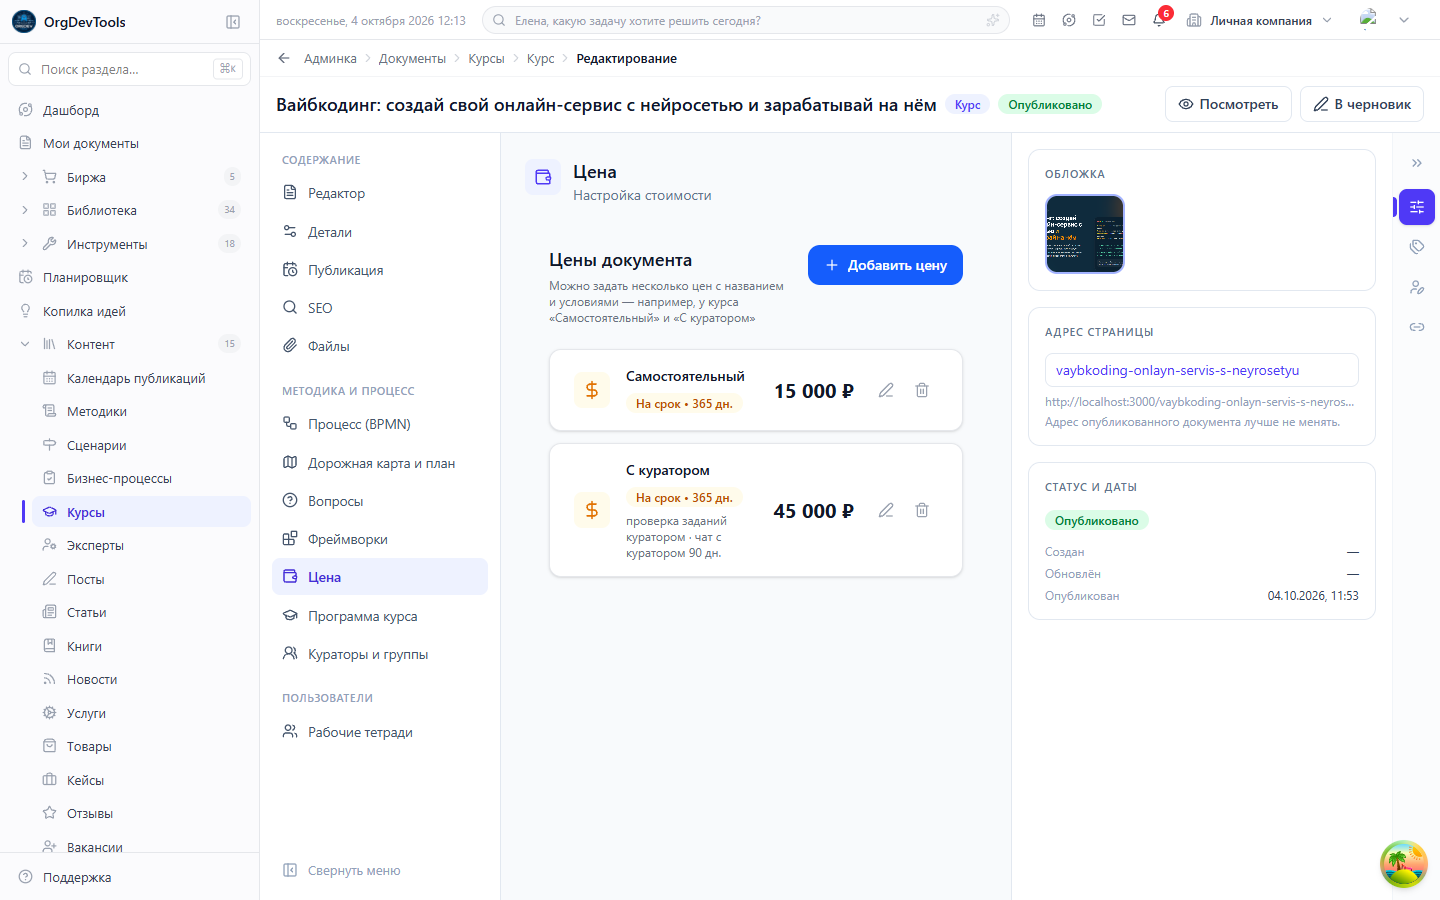The image size is (1440, 900).
Task: Focus the page address slug field
Action: [1202, 370]
